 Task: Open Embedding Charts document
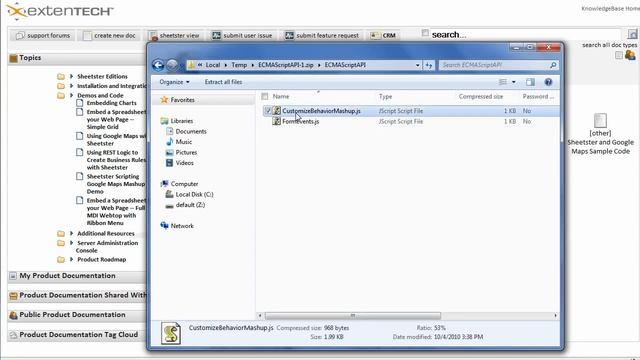click(111, 103)
